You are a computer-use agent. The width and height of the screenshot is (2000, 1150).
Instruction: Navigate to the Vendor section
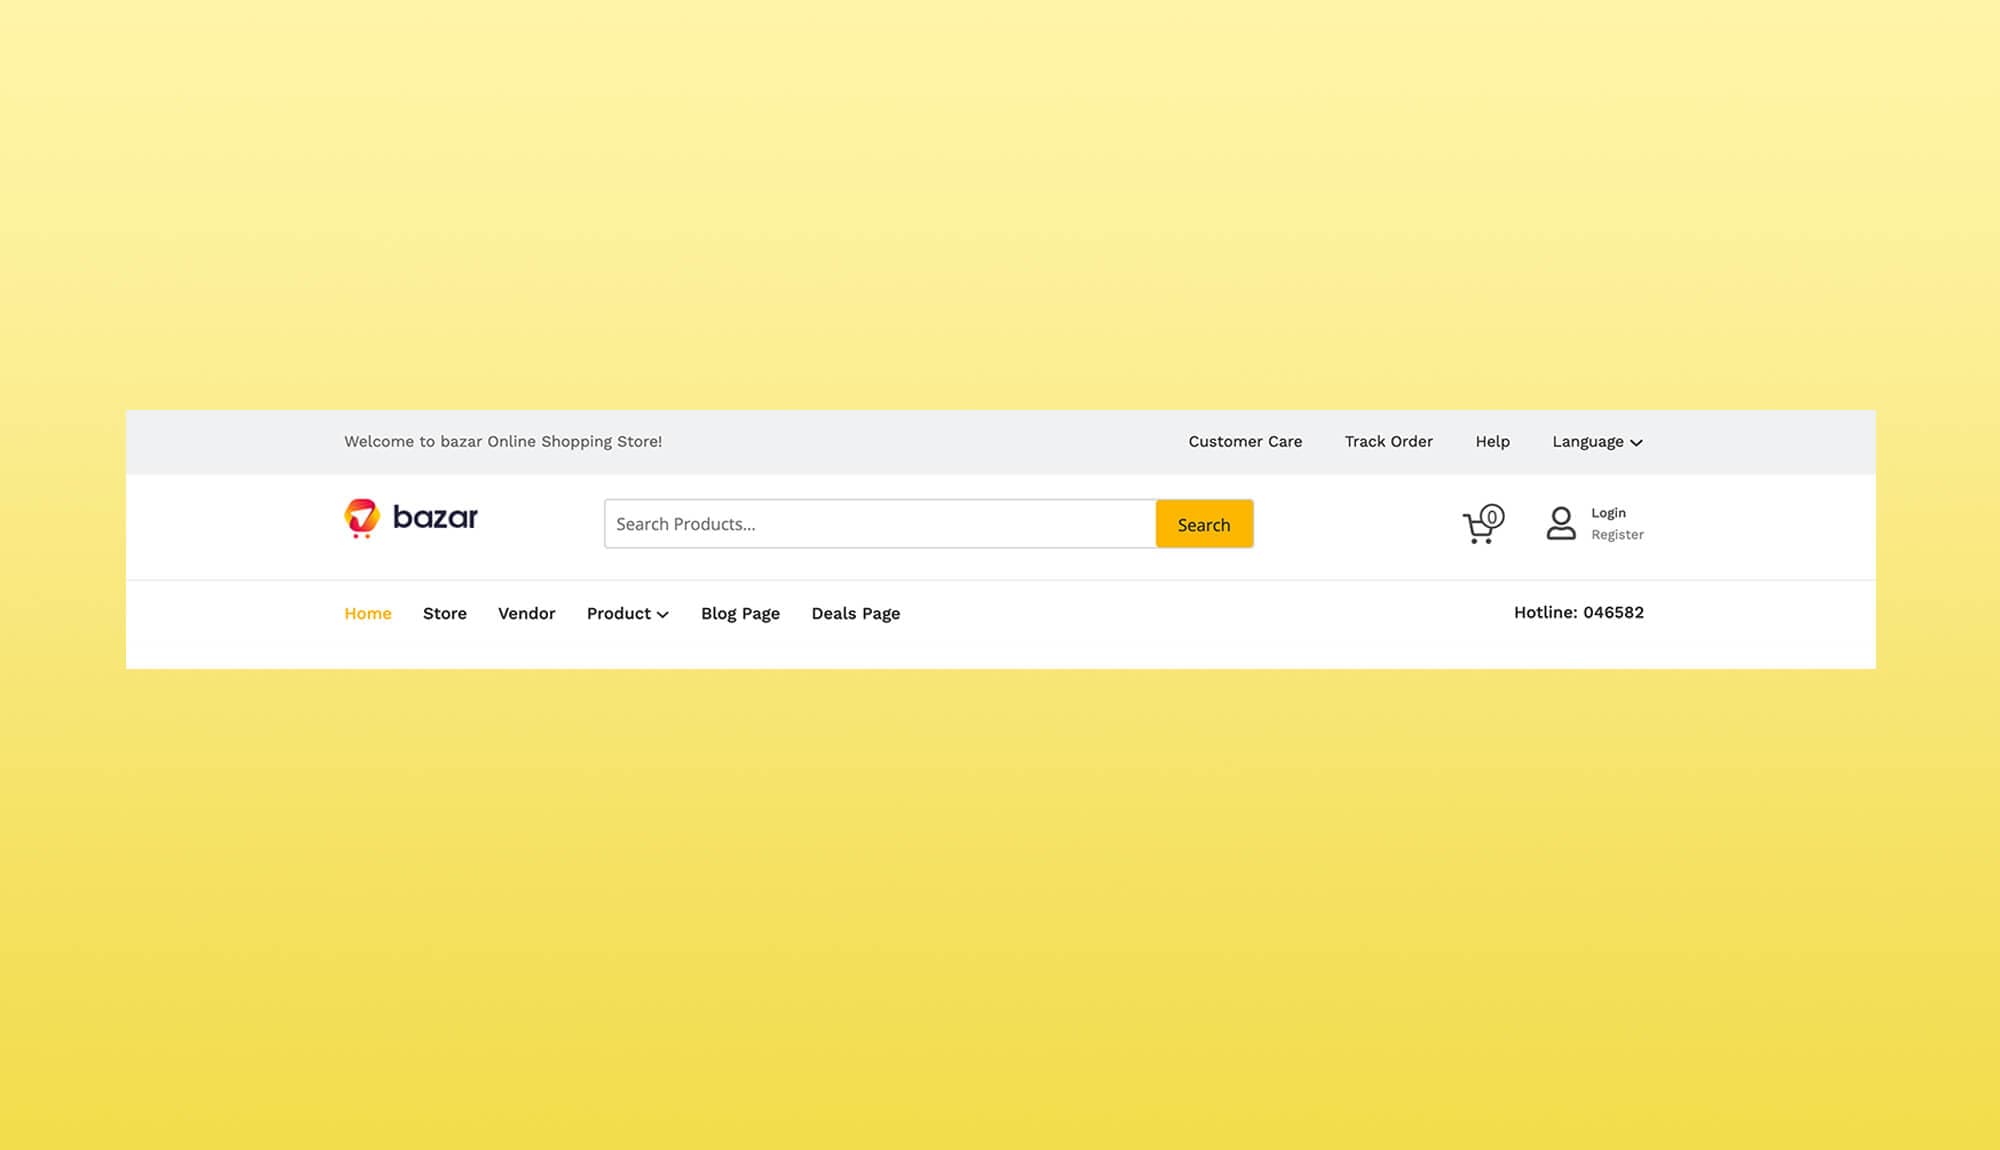[527, 613]
